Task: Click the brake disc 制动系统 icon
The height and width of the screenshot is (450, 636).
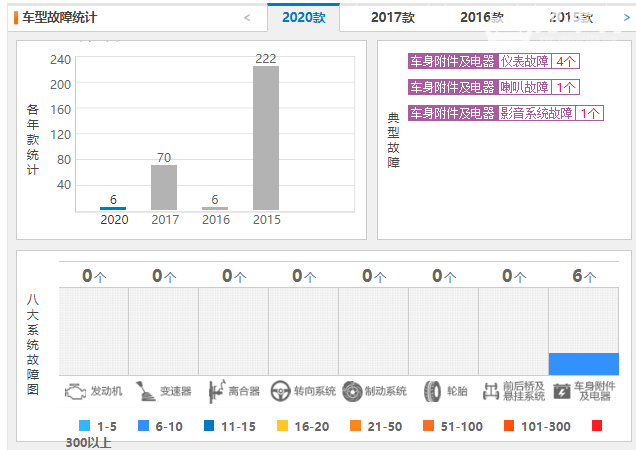Action: tap(352, 392)
